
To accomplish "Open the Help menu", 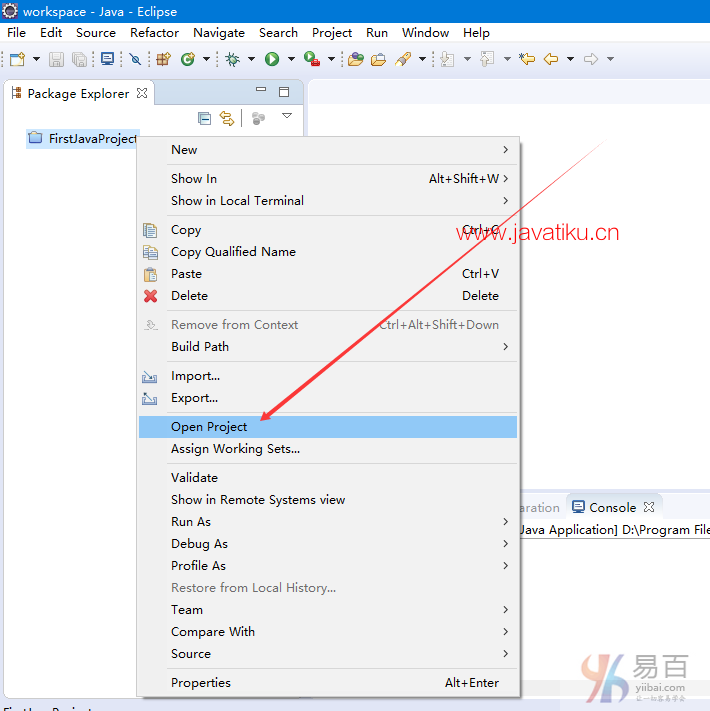I will (x=476, y=33).
